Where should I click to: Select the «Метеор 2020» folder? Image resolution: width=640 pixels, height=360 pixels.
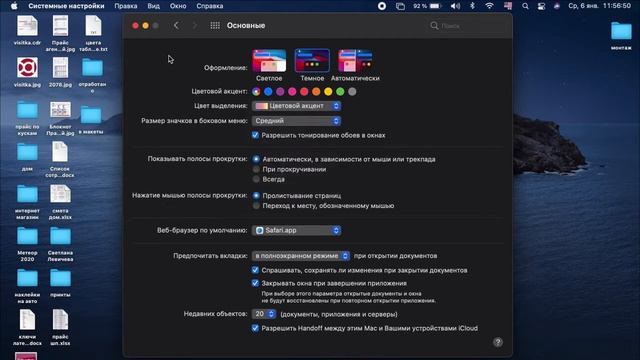[x=27, y=244]
